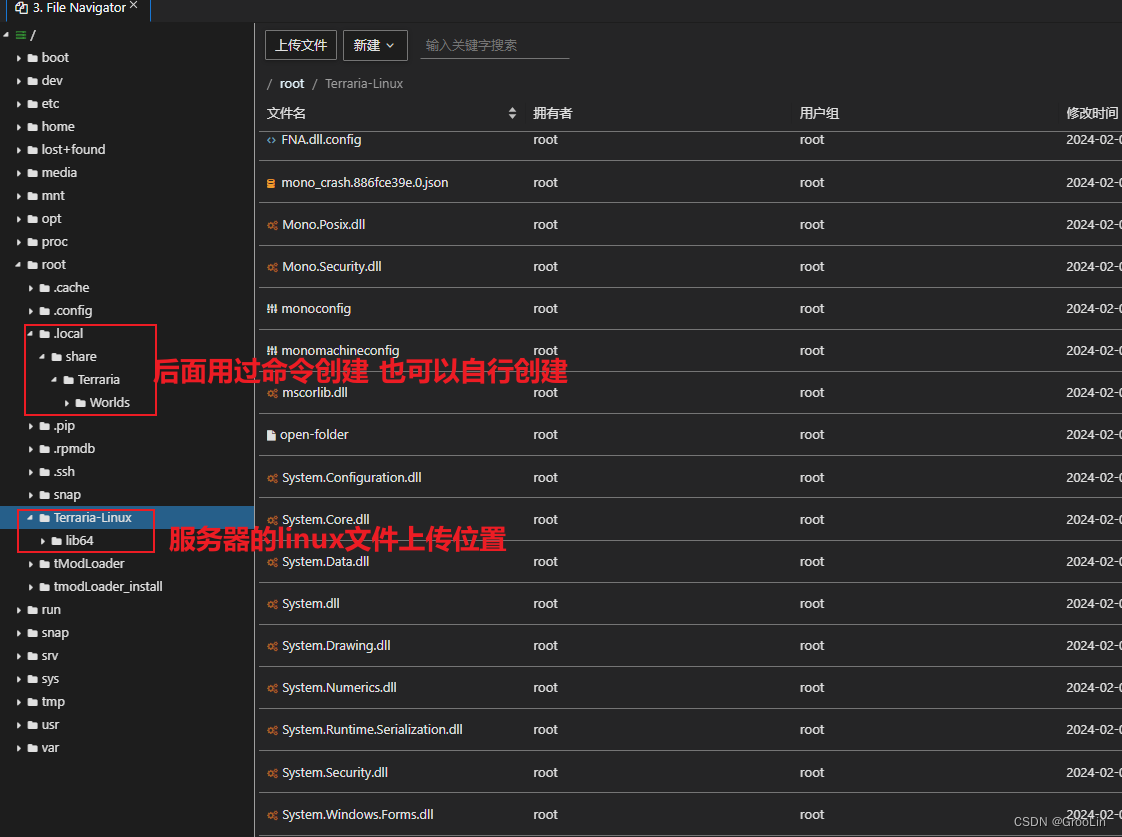The image size is (1122, 837).
Task: Click the System.Runtime.Serialization.dll gear icon
Action: coord(272,730)
